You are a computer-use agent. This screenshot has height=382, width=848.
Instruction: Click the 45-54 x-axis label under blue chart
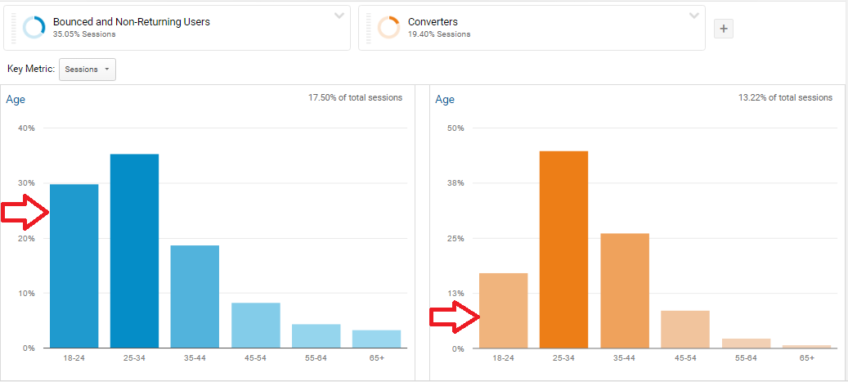point(255,358)
